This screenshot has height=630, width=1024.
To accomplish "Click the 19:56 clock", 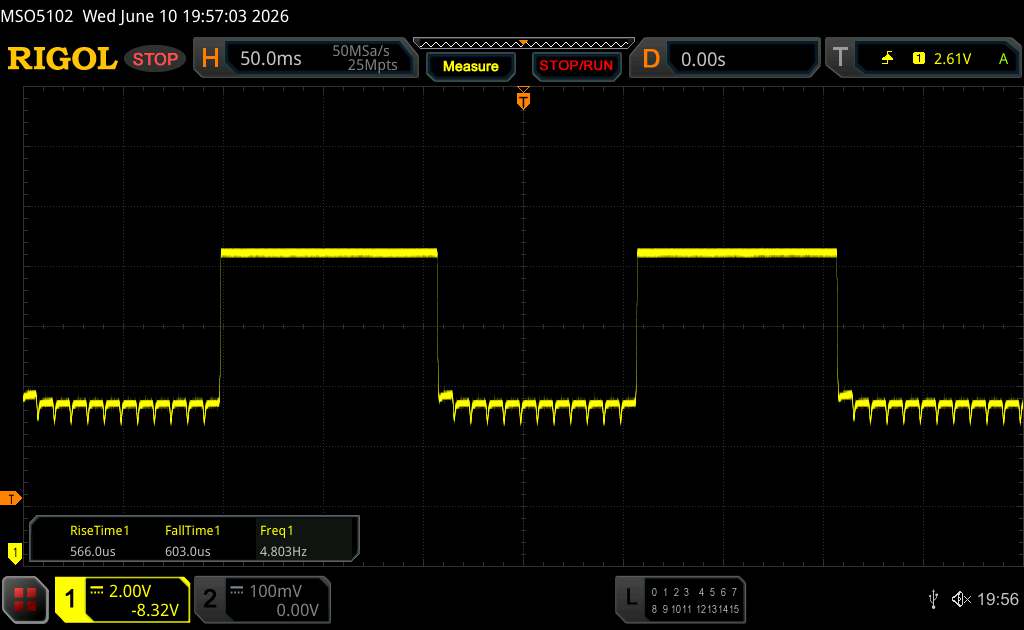I will coord(997,599).
